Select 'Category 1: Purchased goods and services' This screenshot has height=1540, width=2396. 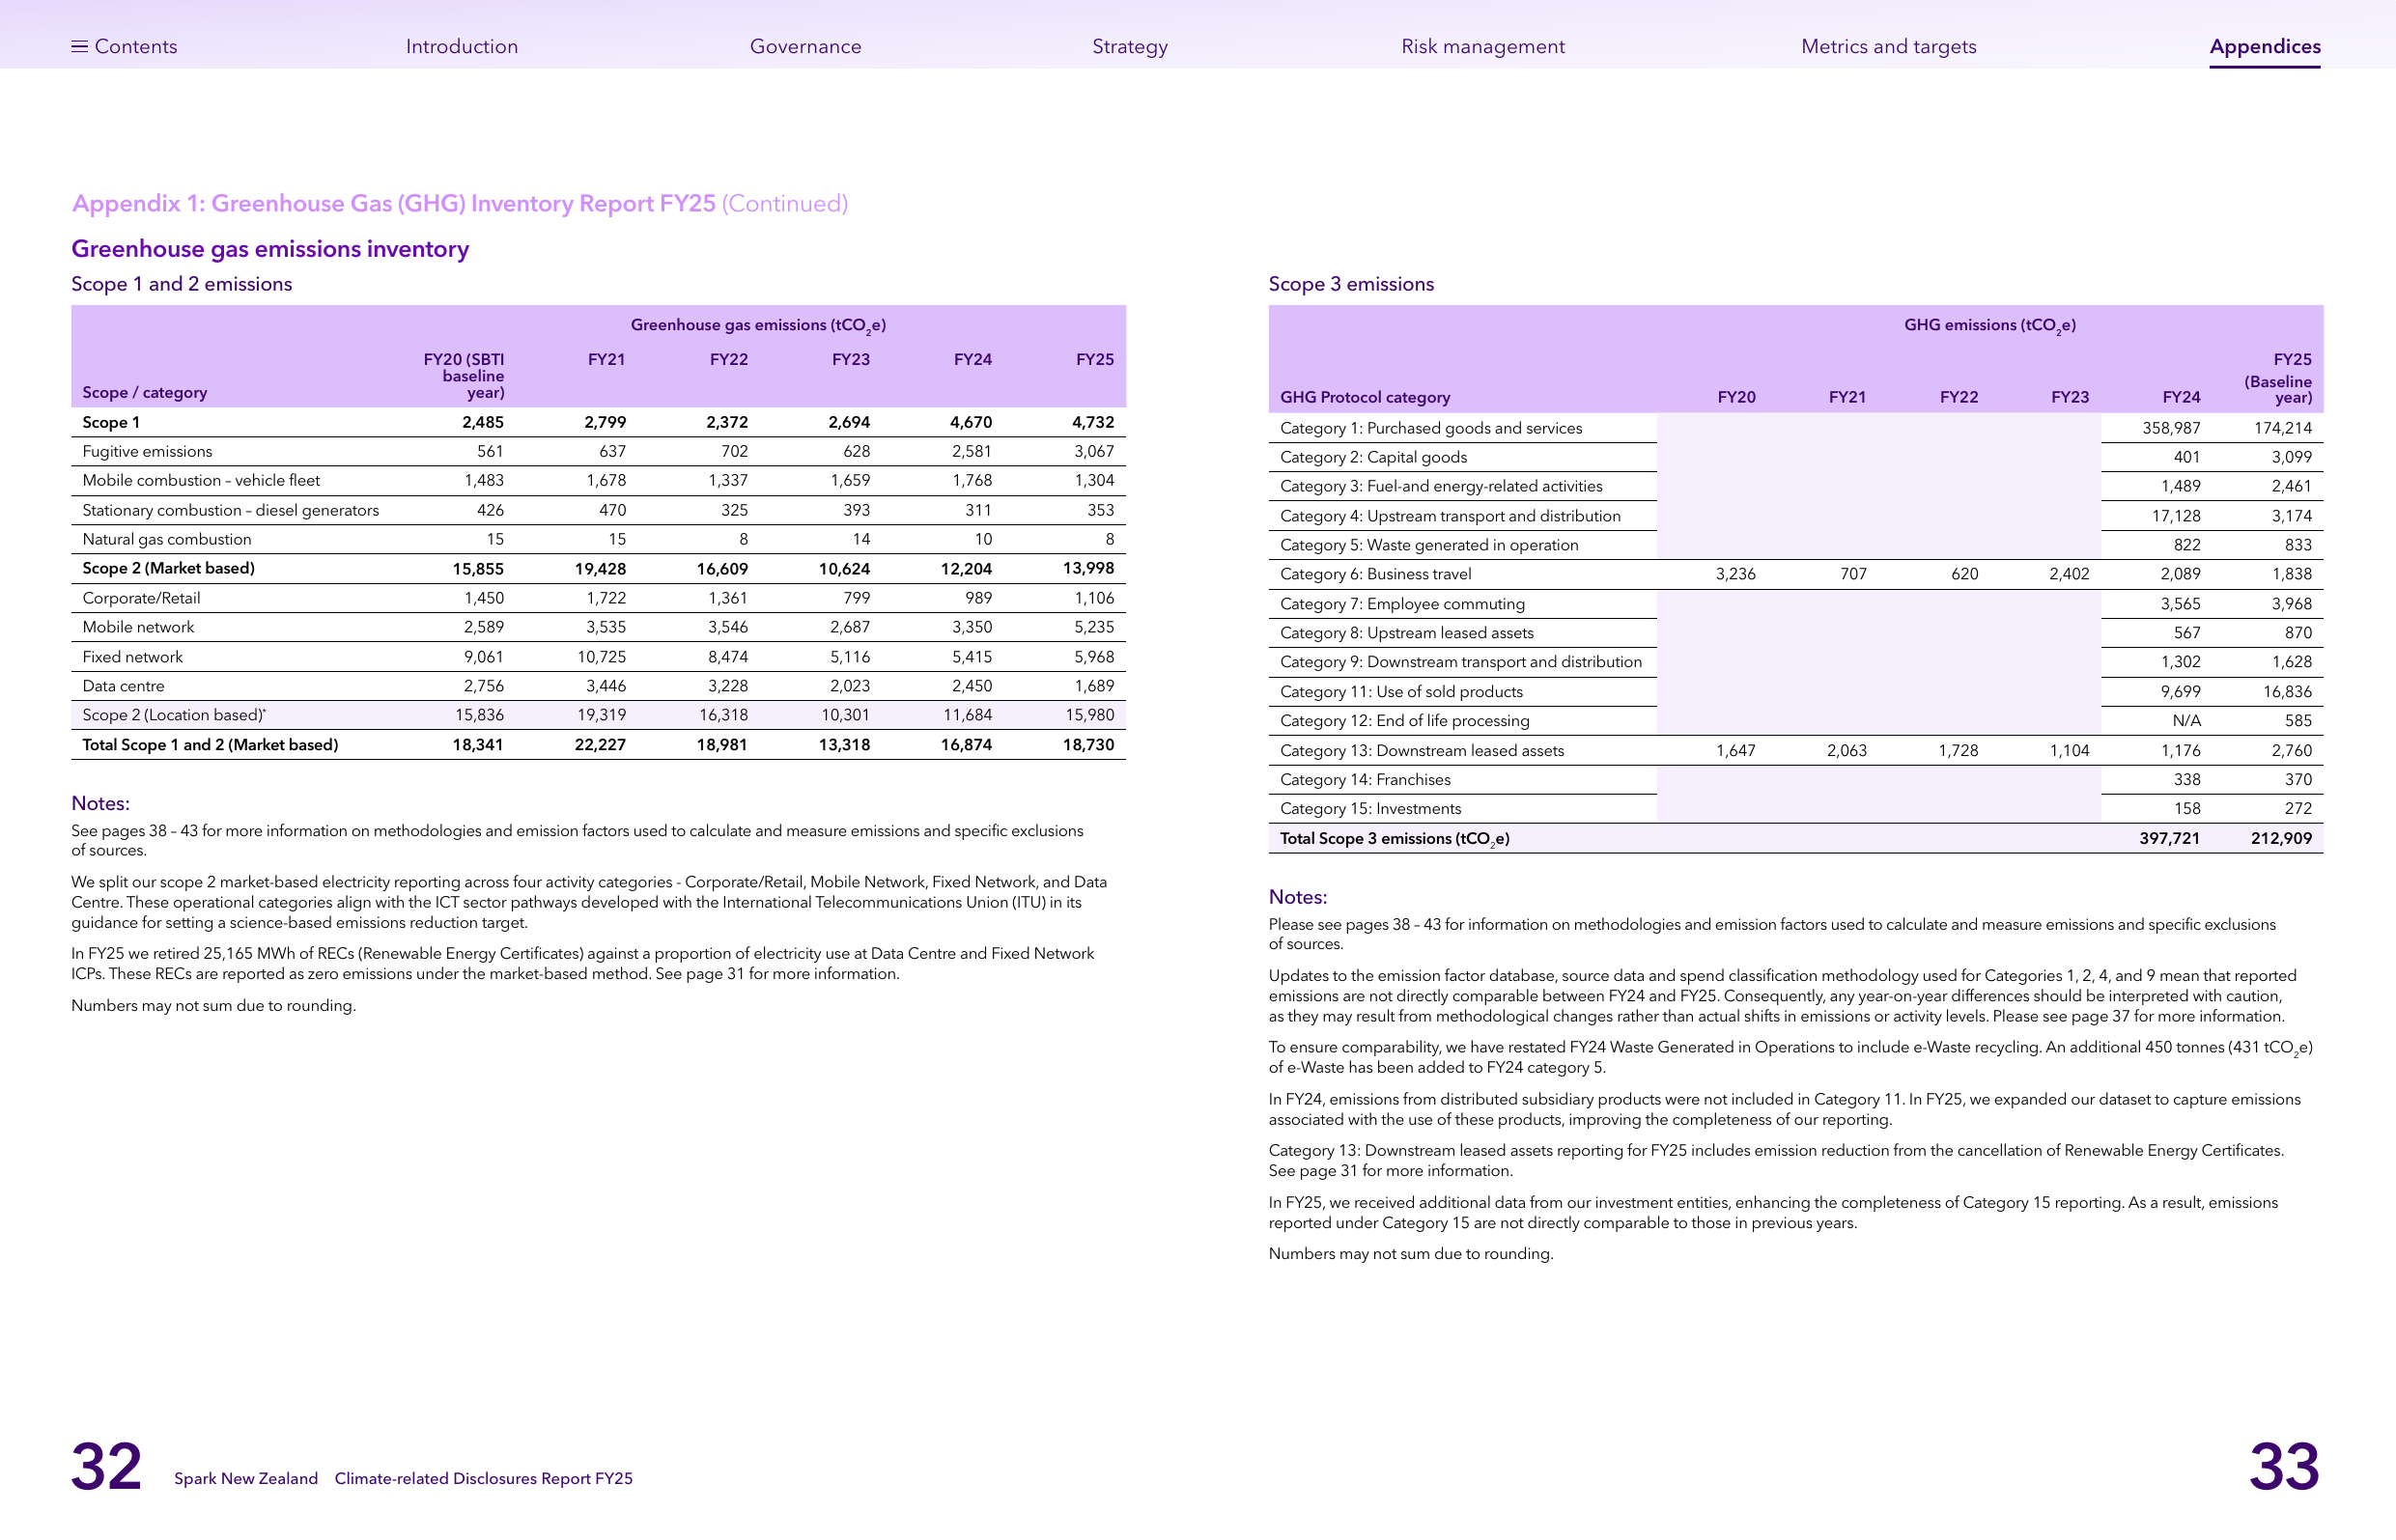click(1430, 429)
